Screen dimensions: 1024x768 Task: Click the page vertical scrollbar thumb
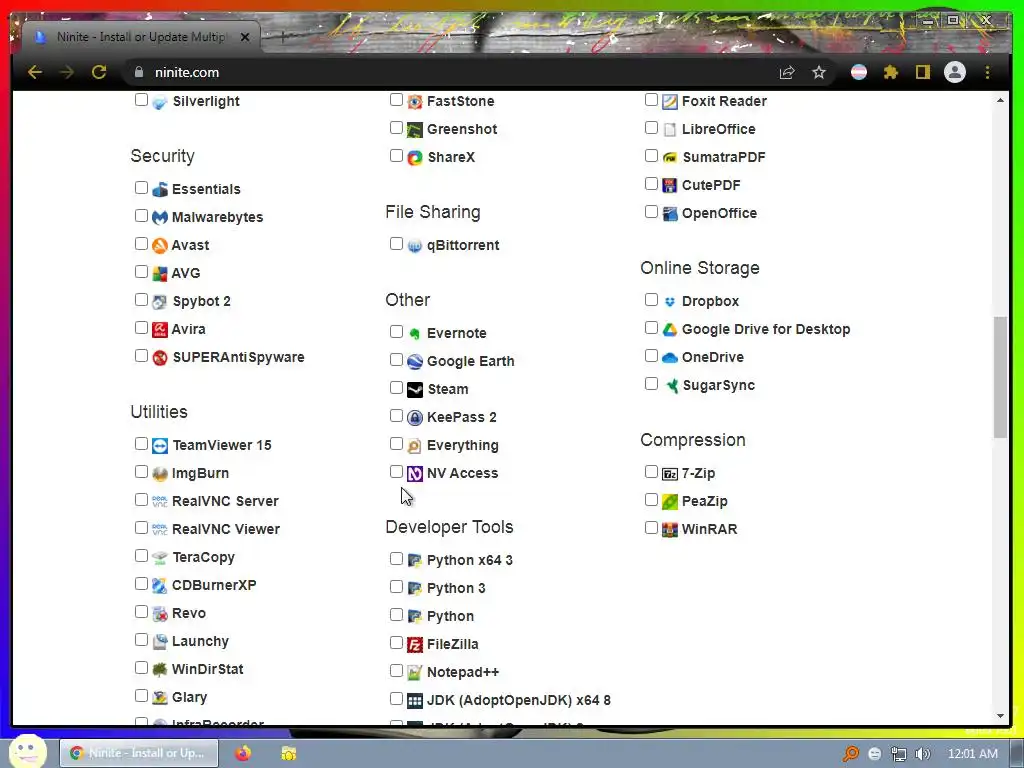[1000, 377]
